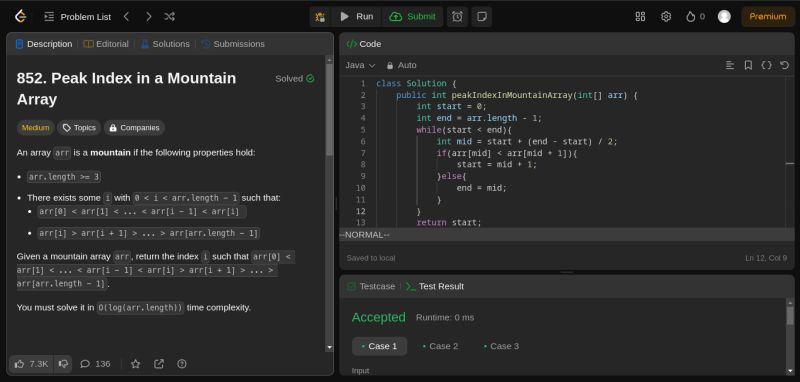Click the 'O(log(arr.length))' complexity snippet
This screenshot has height=382, width=800.
click(x=140, y=308)
